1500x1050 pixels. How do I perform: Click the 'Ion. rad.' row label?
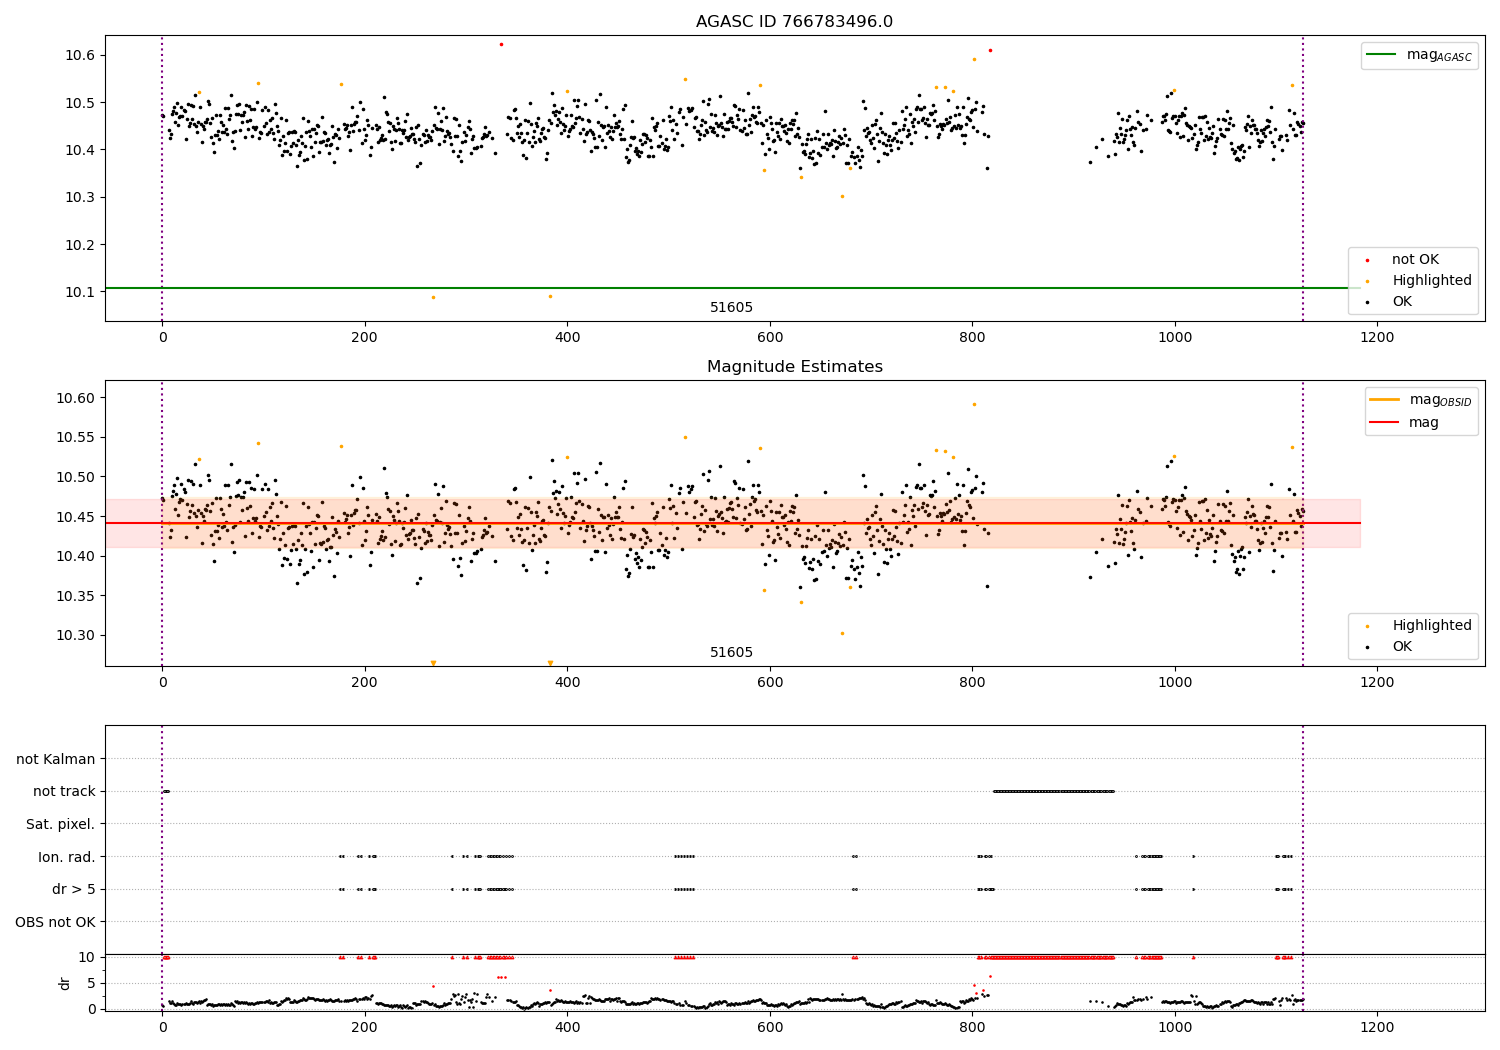coord(67,857)
